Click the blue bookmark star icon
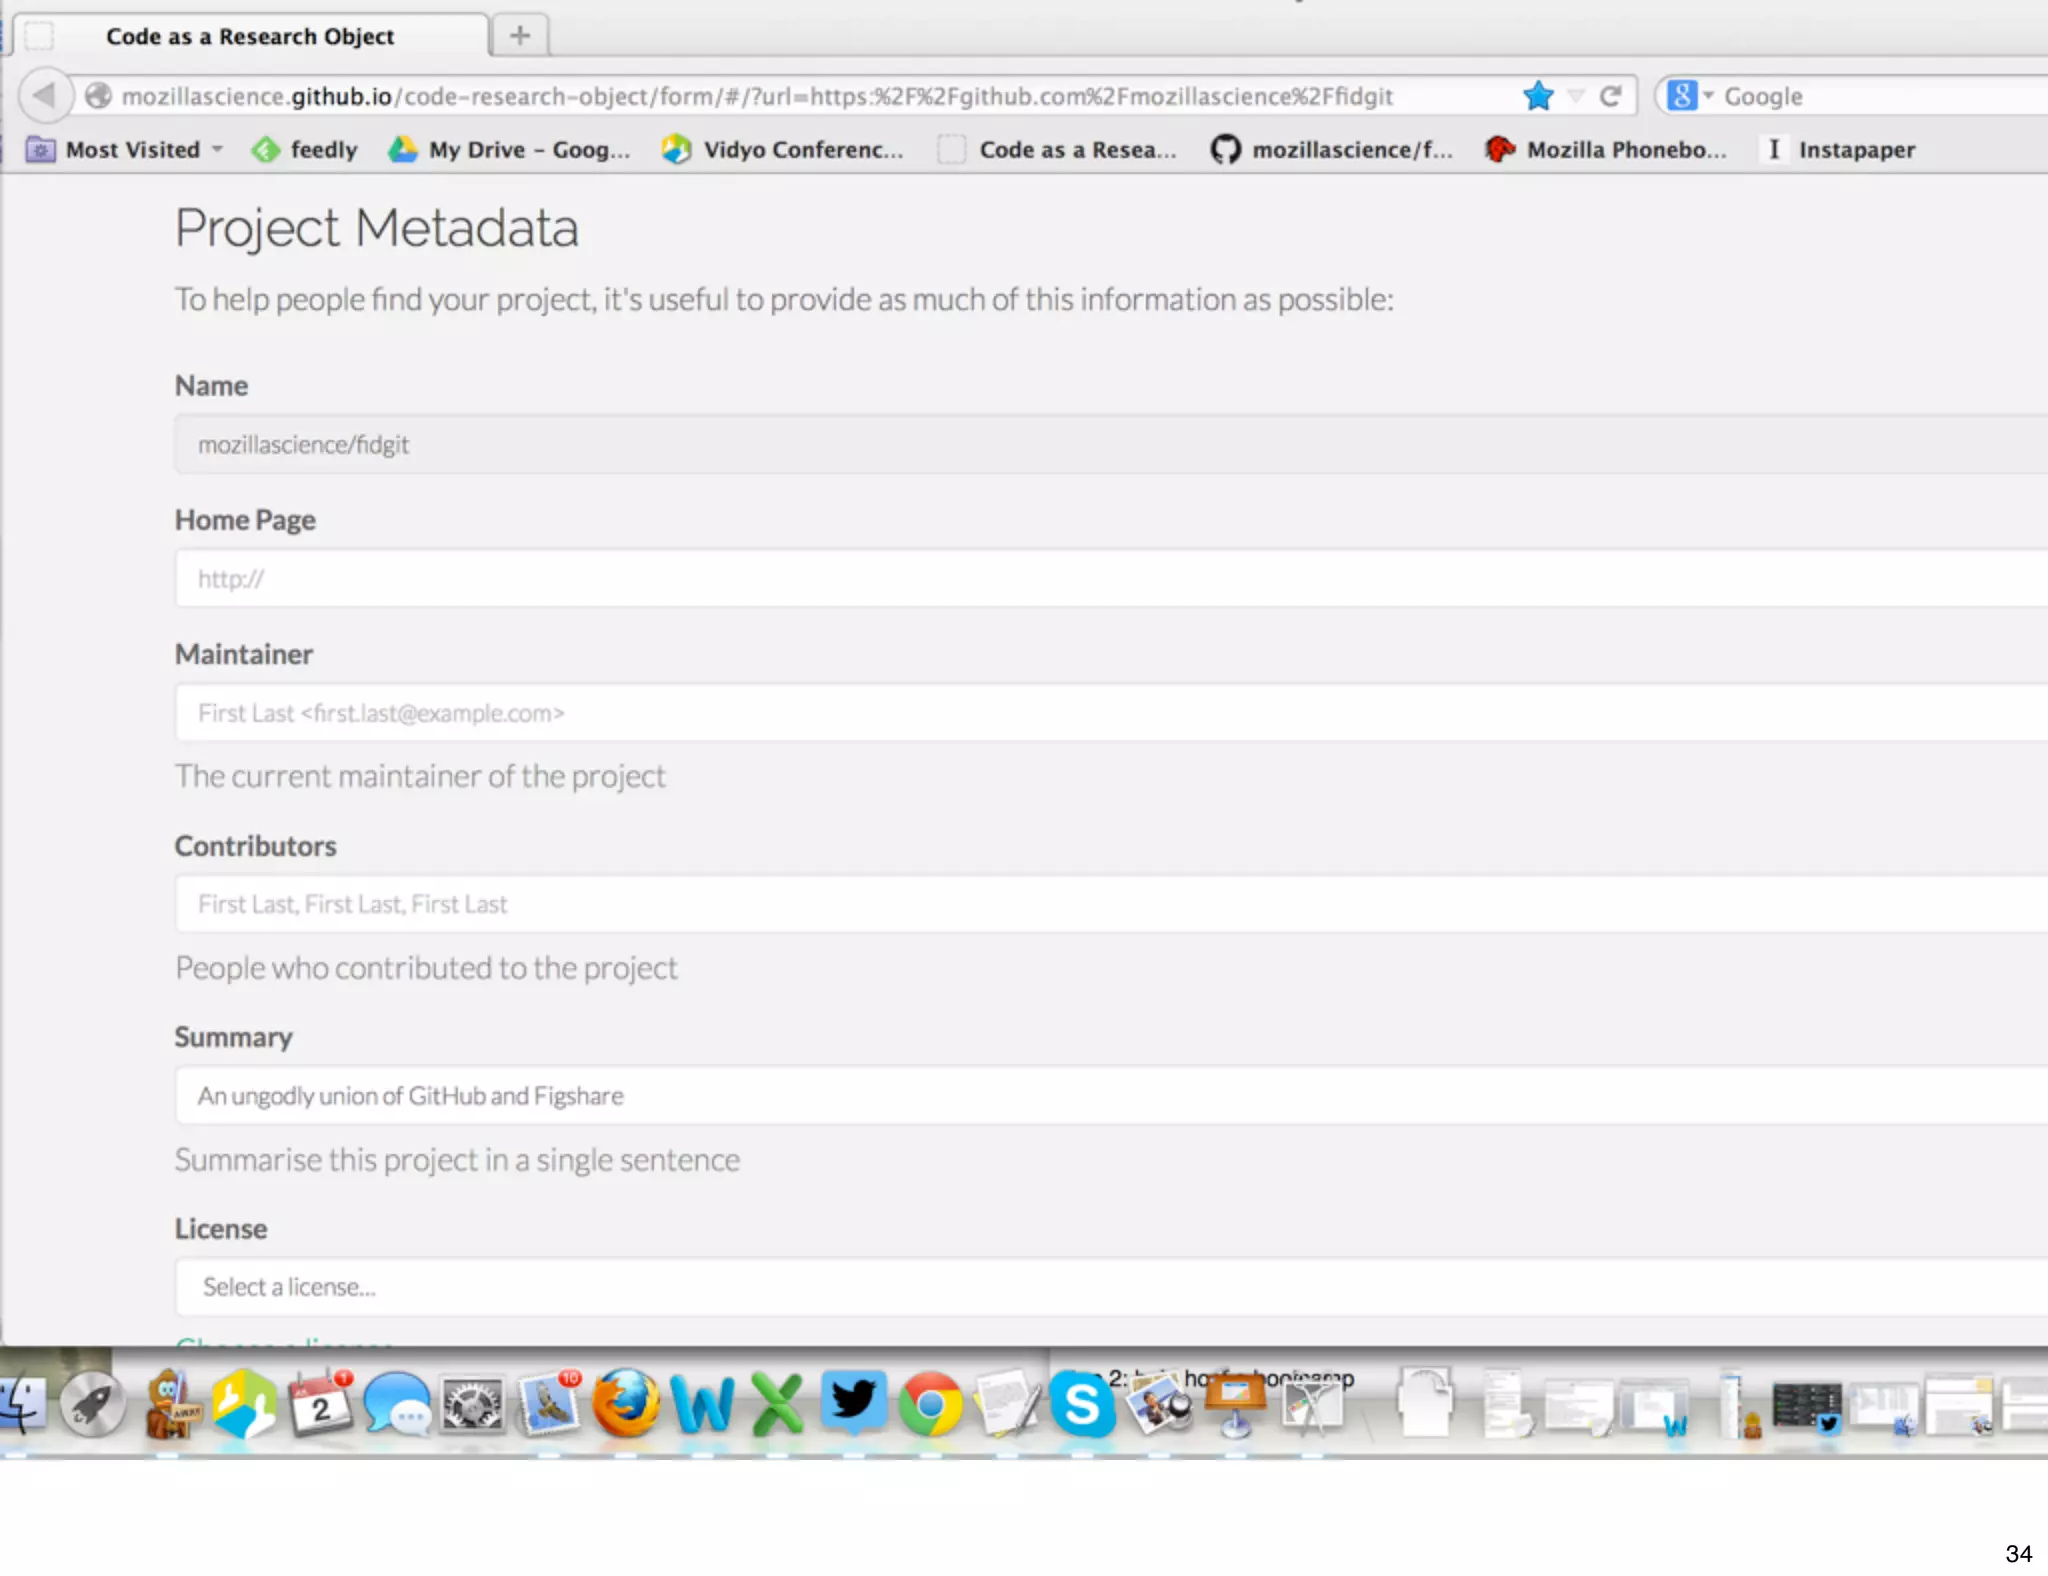 1538,96
